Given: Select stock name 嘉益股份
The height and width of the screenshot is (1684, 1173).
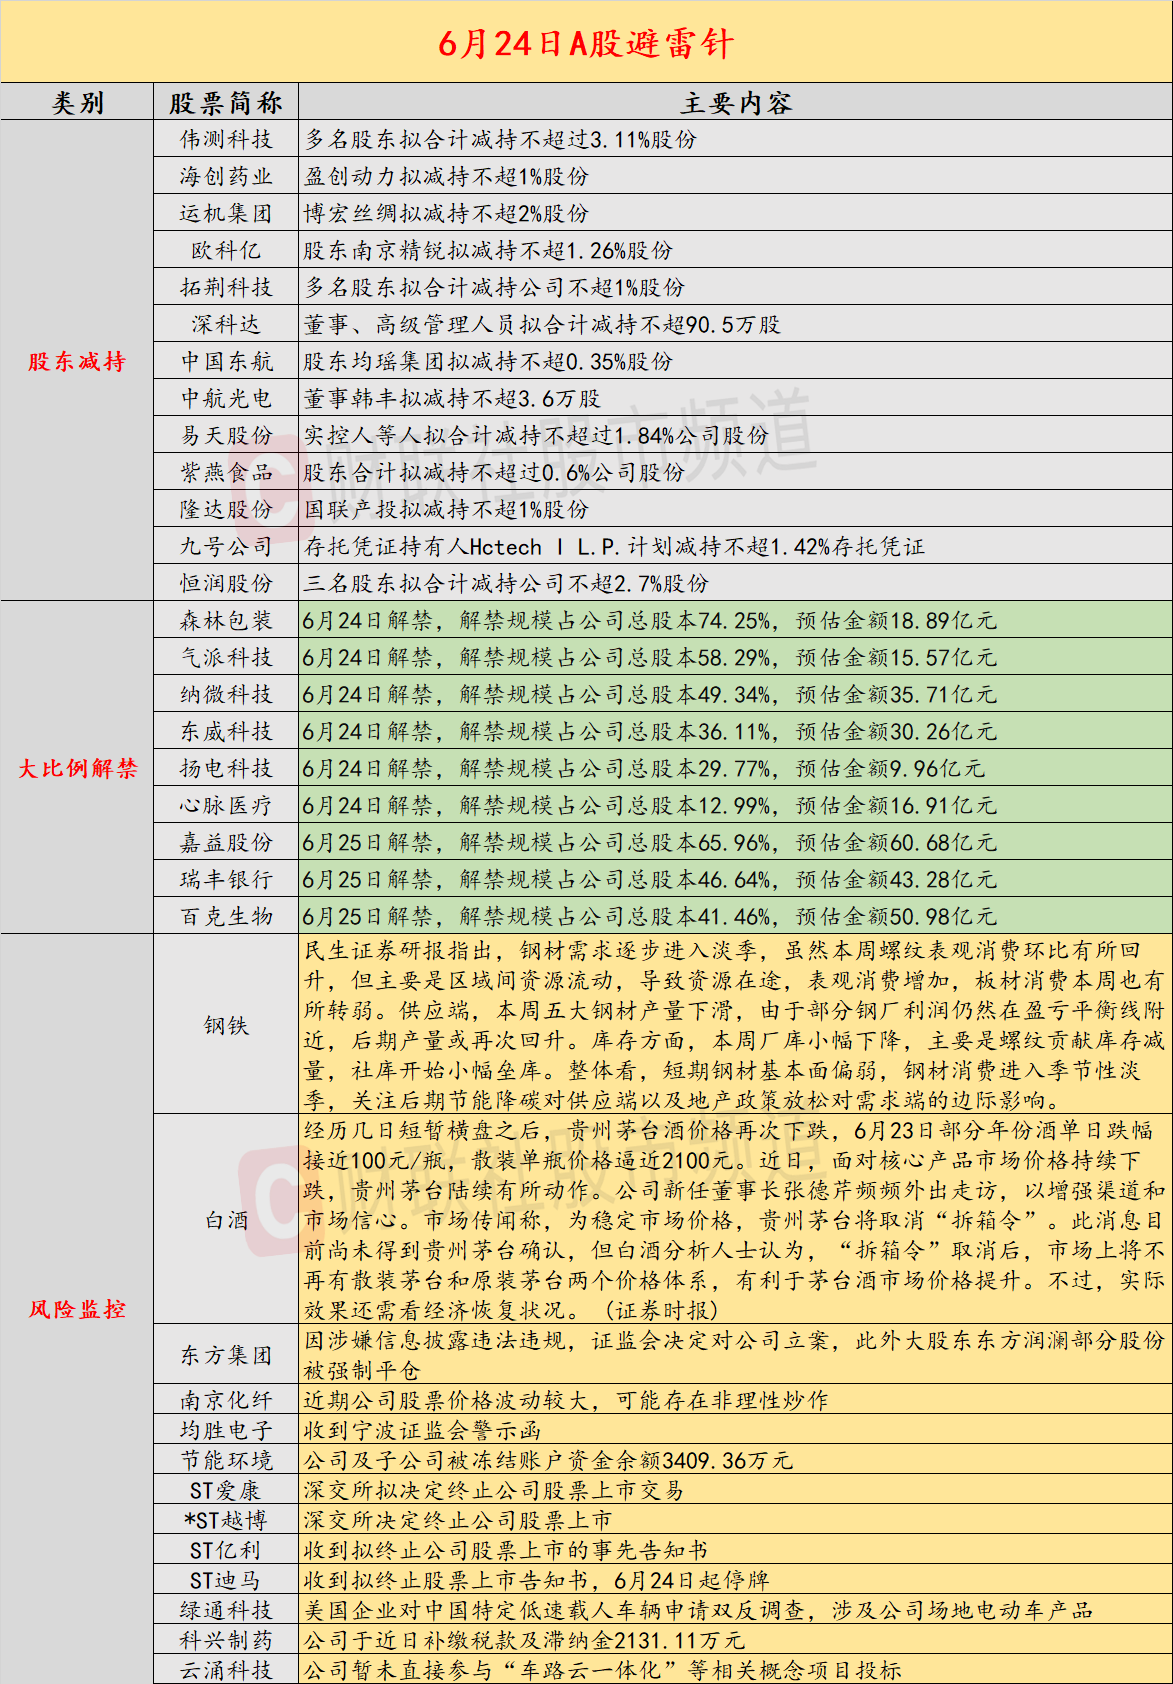Looking at the screenshot, I should pos(226,842).
